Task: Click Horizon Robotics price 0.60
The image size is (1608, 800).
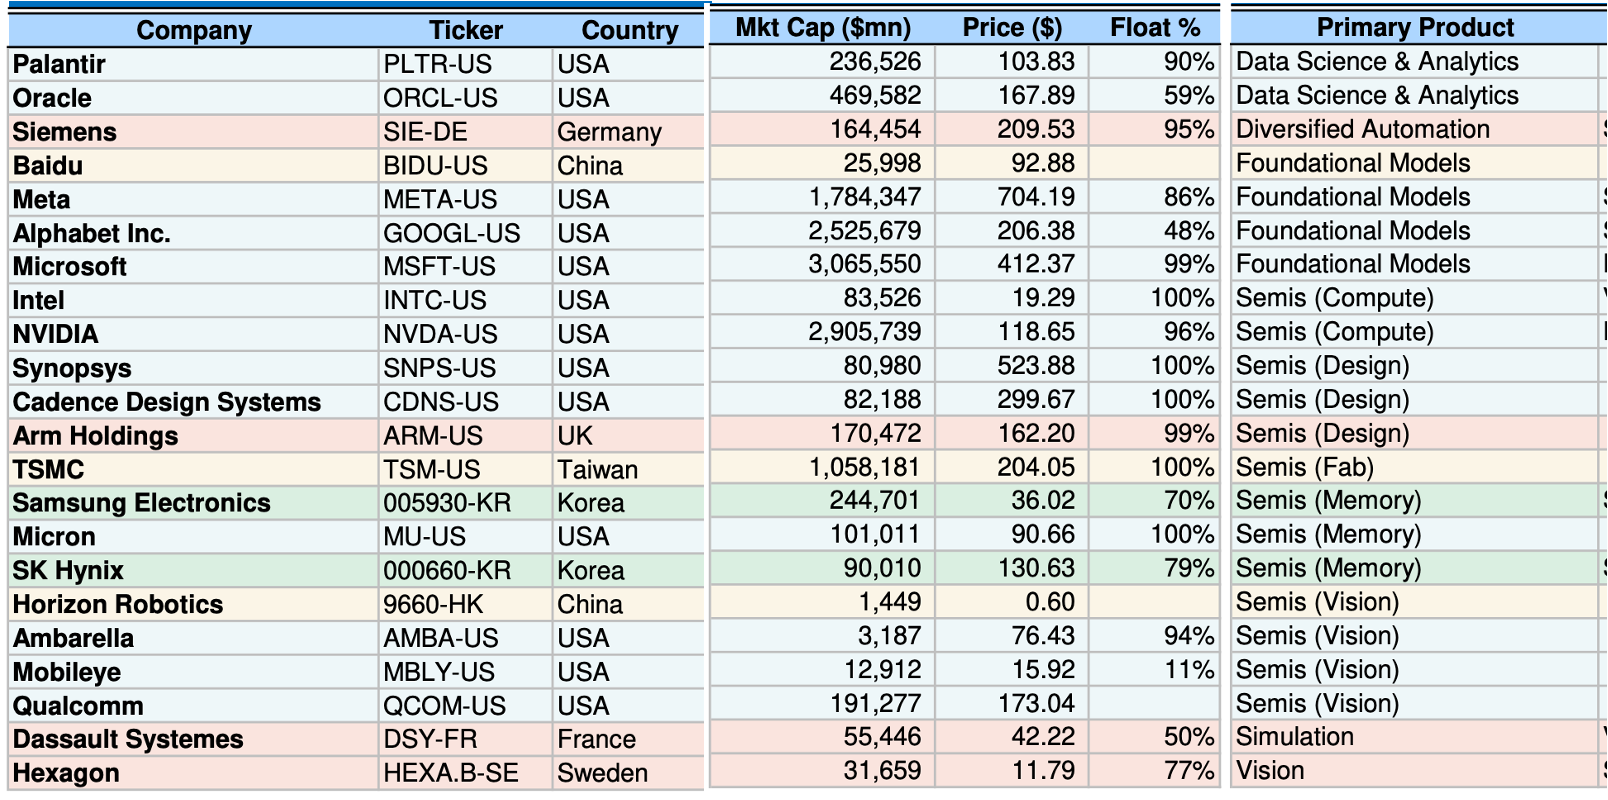Action: tap(1012, 603)
